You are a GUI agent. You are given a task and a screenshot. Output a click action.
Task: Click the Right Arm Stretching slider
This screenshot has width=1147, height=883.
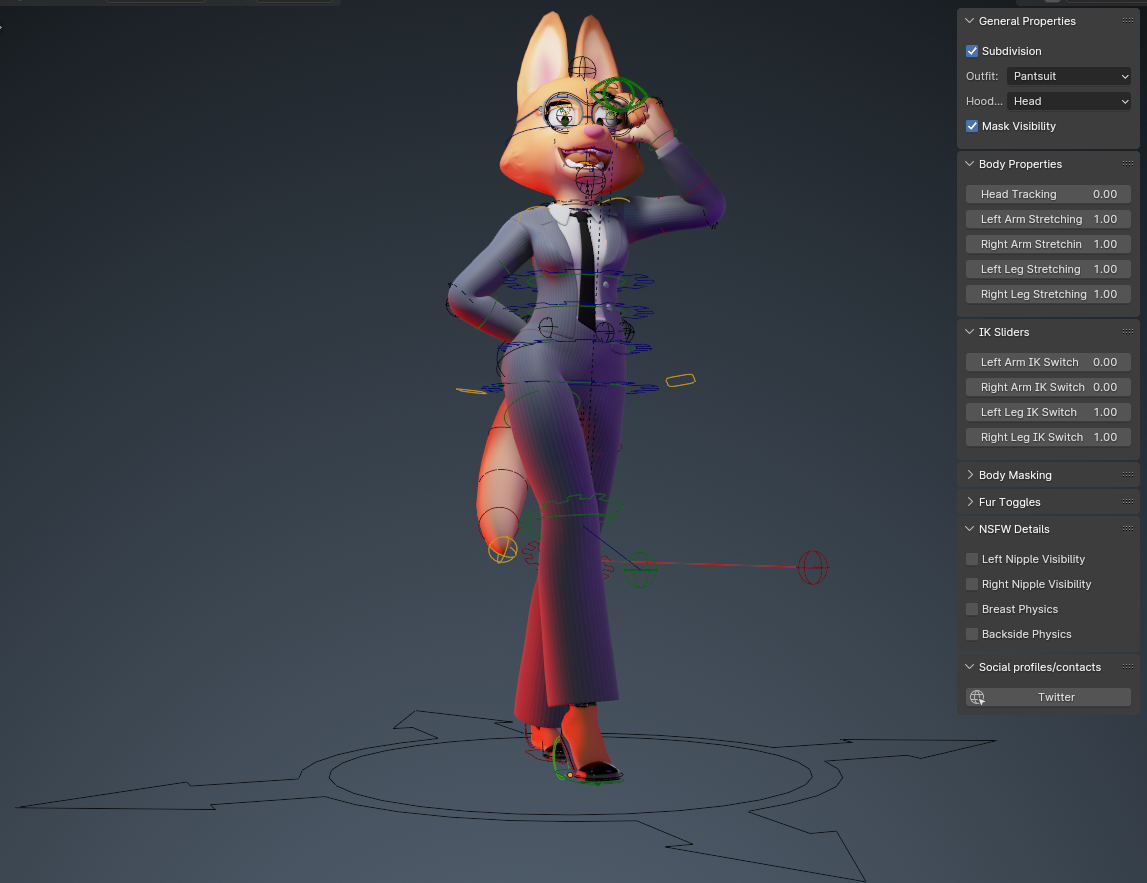[x=1048, y=244]
